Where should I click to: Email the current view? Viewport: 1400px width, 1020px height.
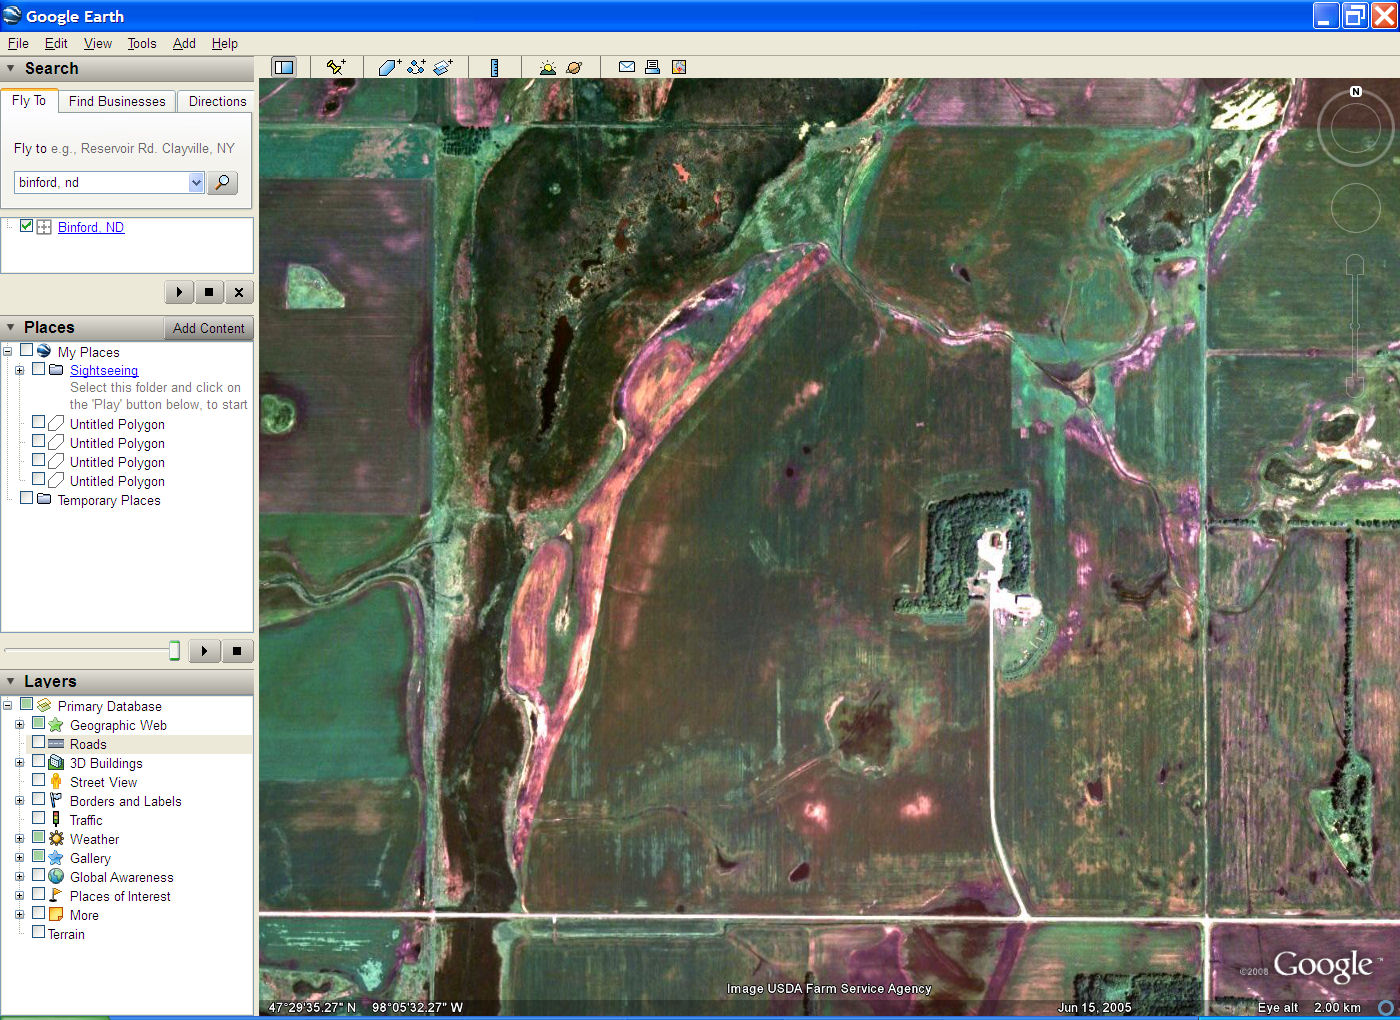(627, 67)
